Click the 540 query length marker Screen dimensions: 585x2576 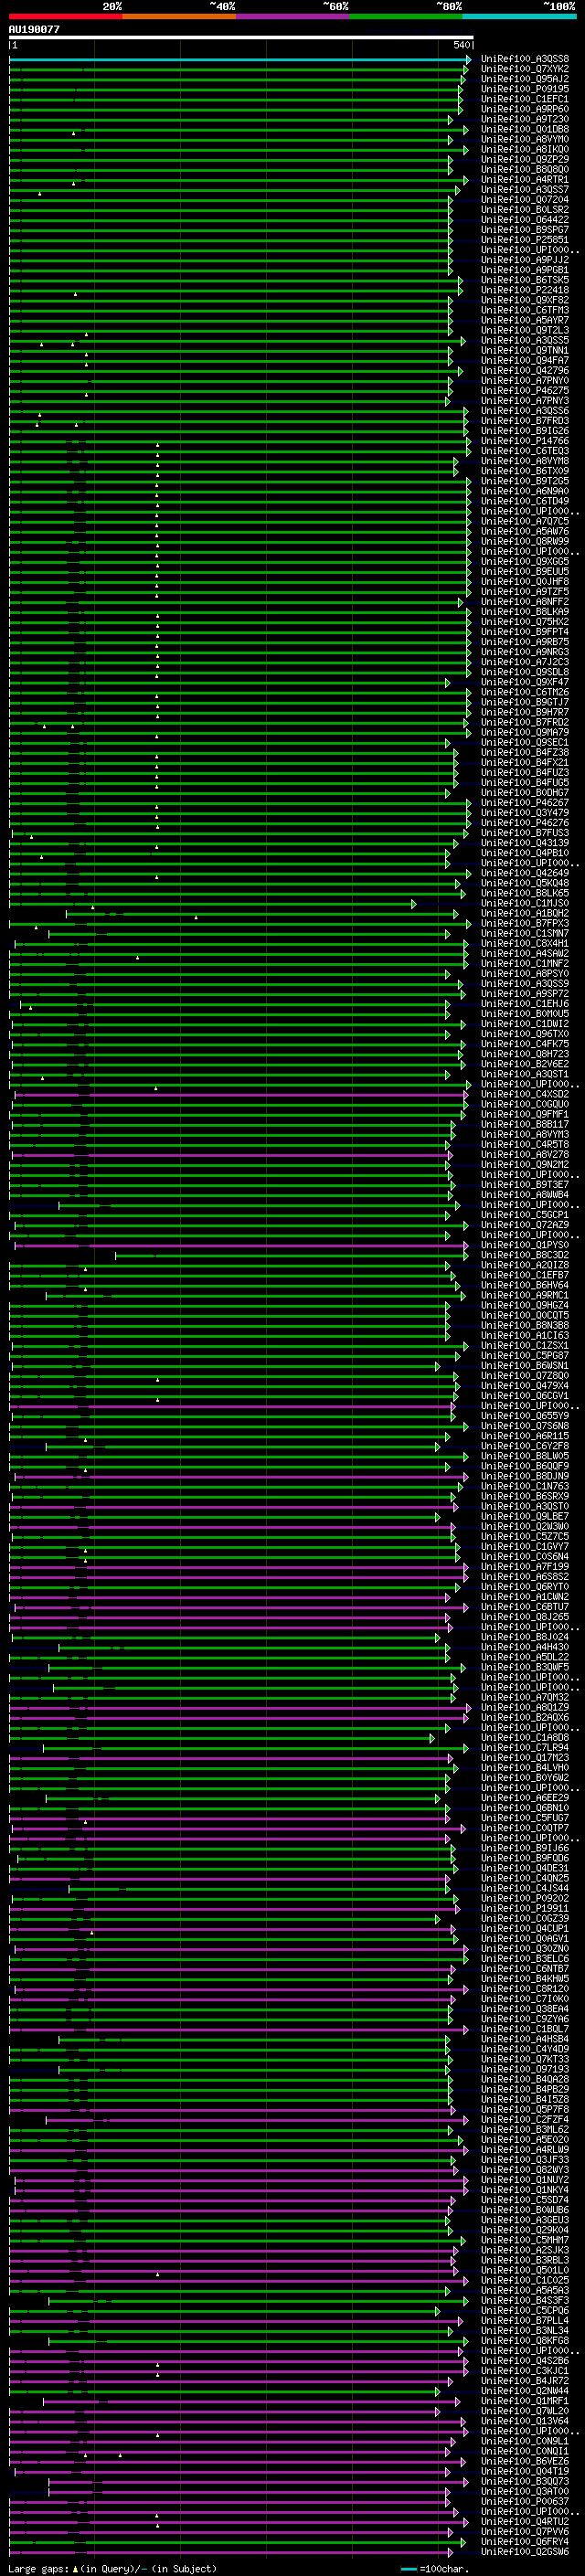[462, 45]
